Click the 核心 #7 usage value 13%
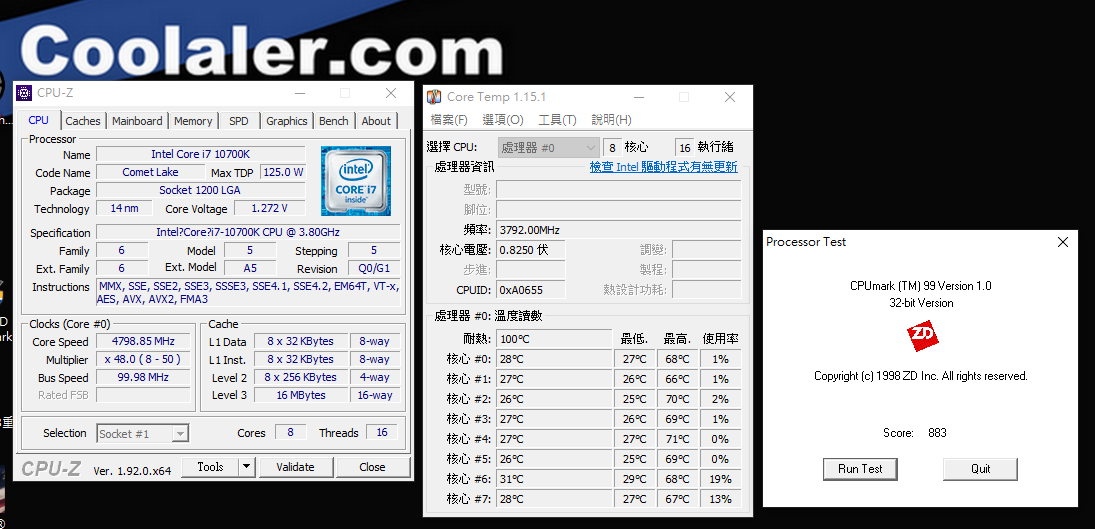The width and height of the screenshot is (1095, 529). pos(720,500)
